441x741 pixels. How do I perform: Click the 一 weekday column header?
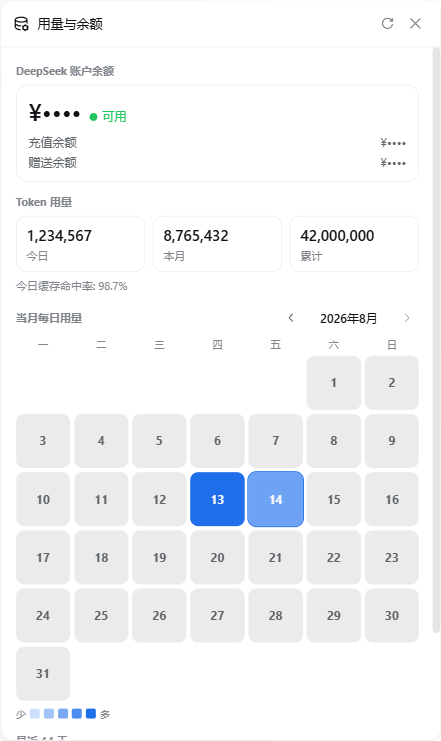click(x=43, y=345)
